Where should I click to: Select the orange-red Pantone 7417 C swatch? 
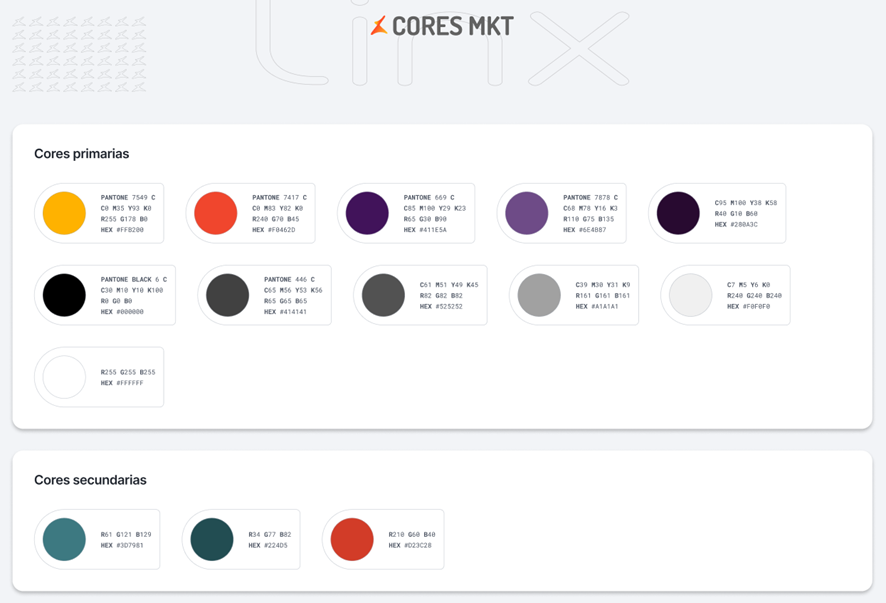pyautogui.click(x=216, y=213)
